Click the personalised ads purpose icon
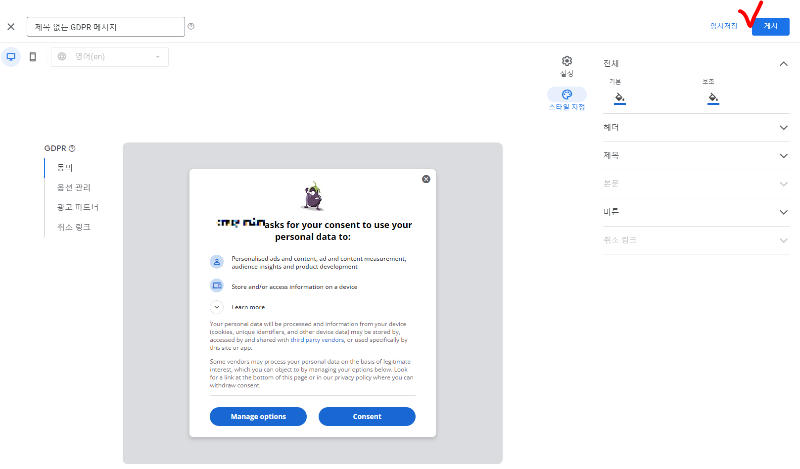Viewport: 800px width, 469px height. click(x=217, y=262)
